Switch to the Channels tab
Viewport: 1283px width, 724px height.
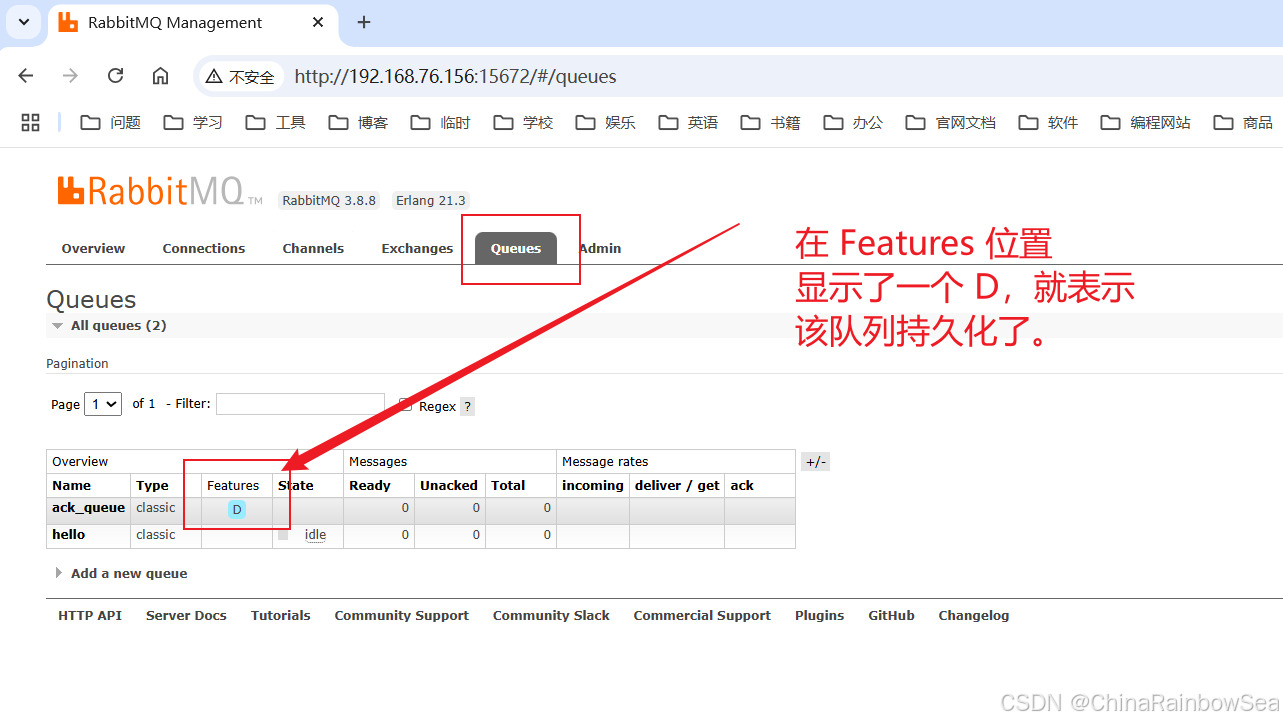point(313,248)
